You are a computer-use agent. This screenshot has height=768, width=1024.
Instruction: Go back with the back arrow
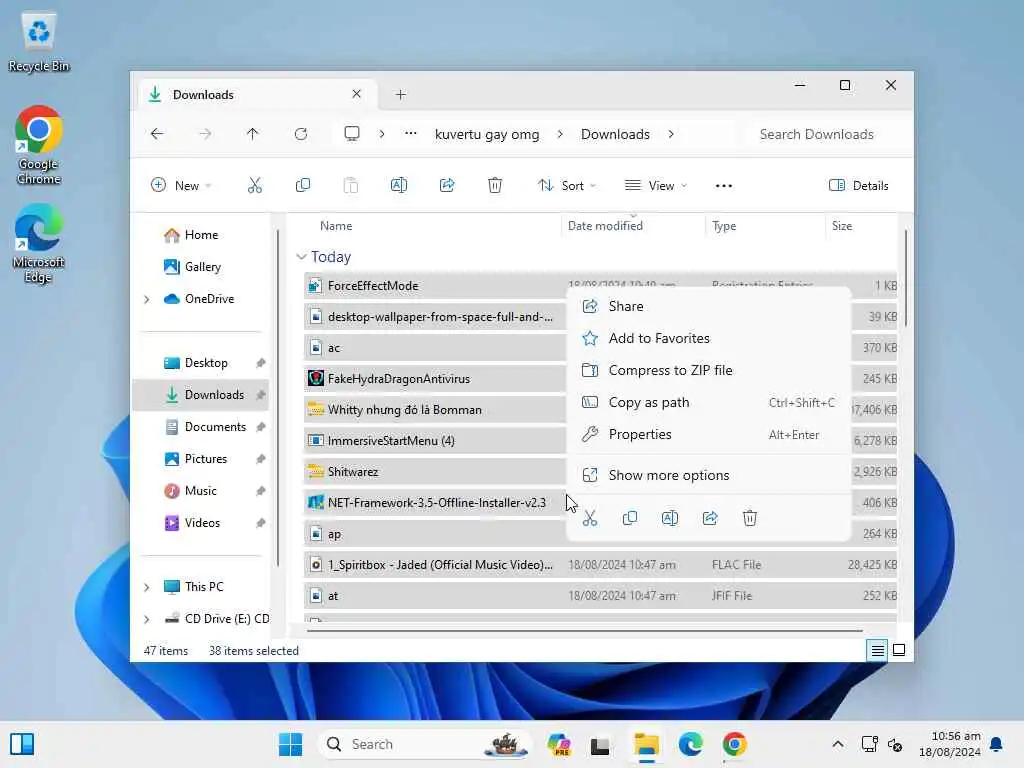(x=157, y=134)
